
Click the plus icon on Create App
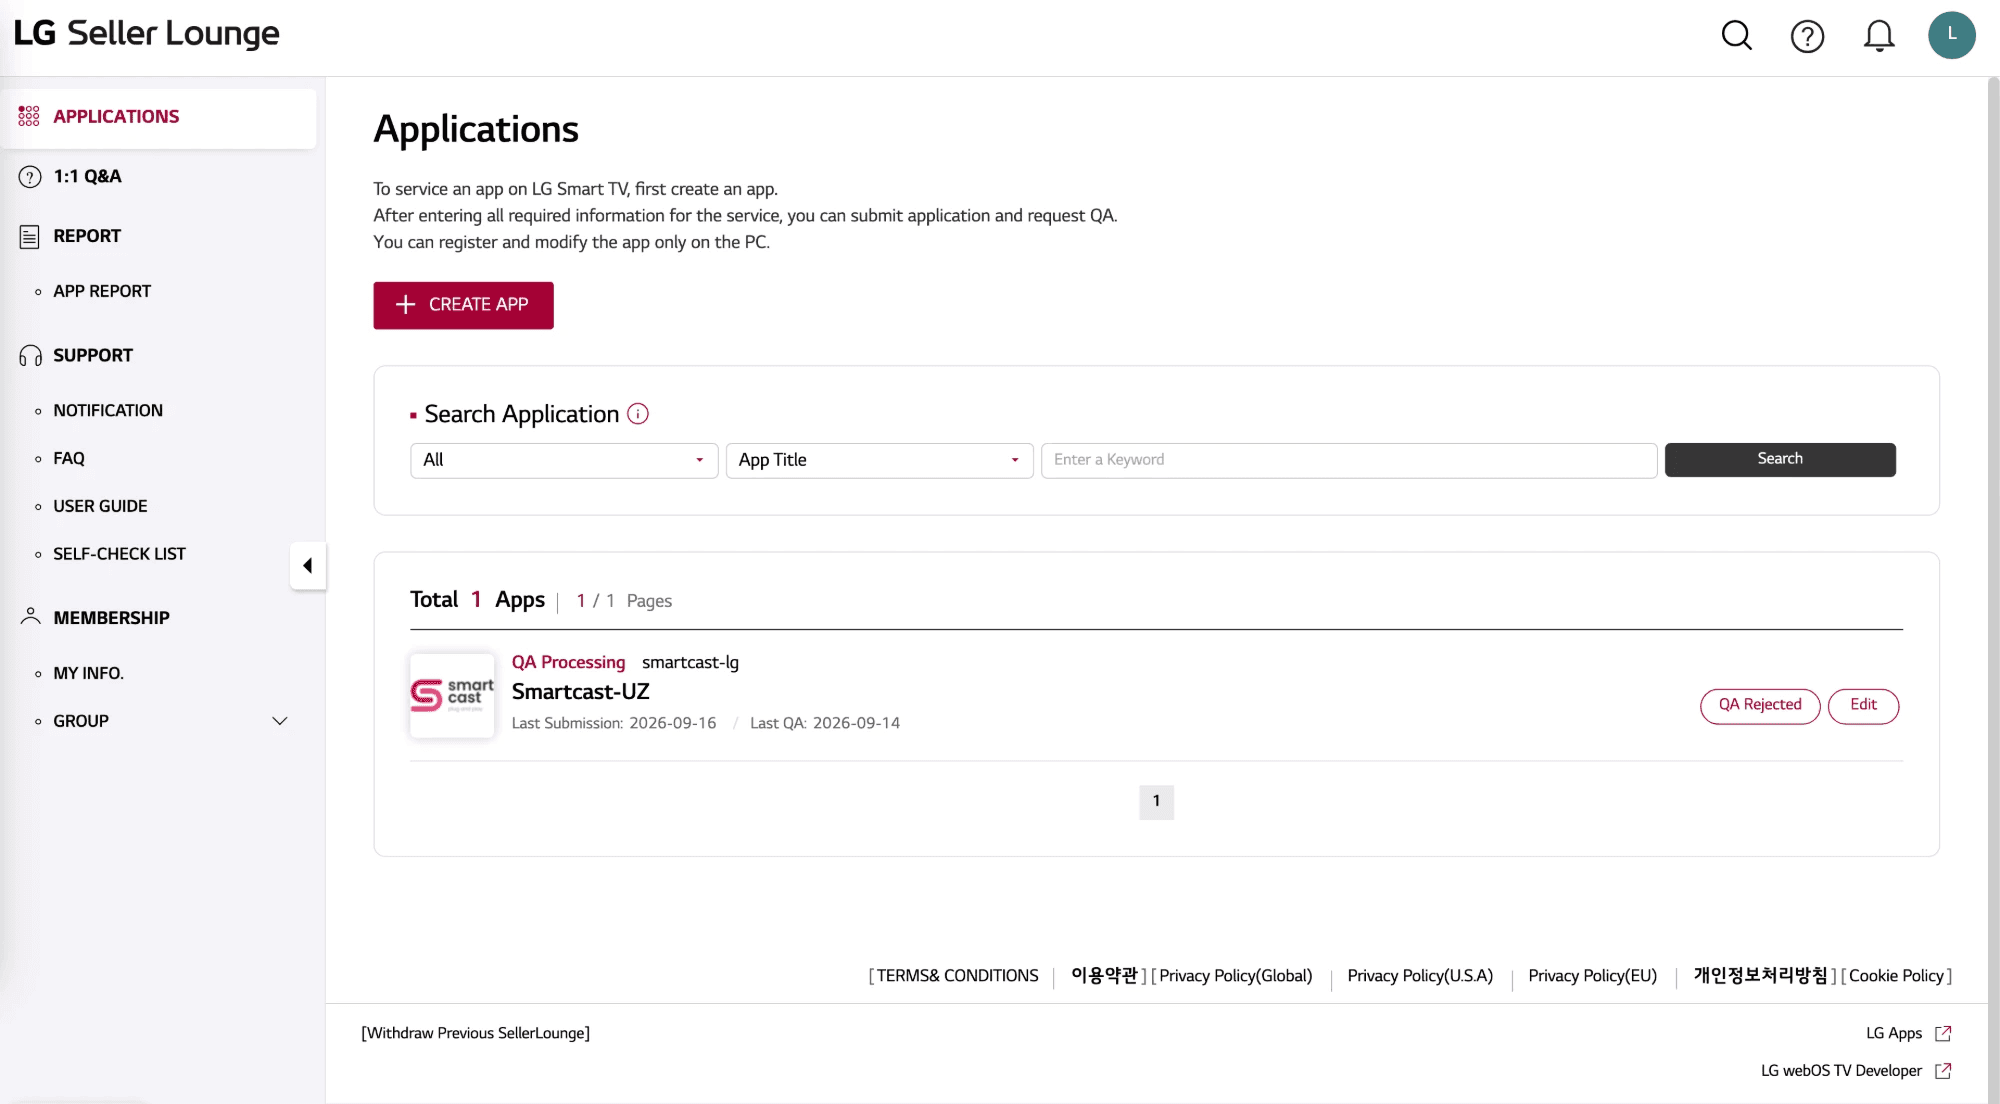coord(405,305)
